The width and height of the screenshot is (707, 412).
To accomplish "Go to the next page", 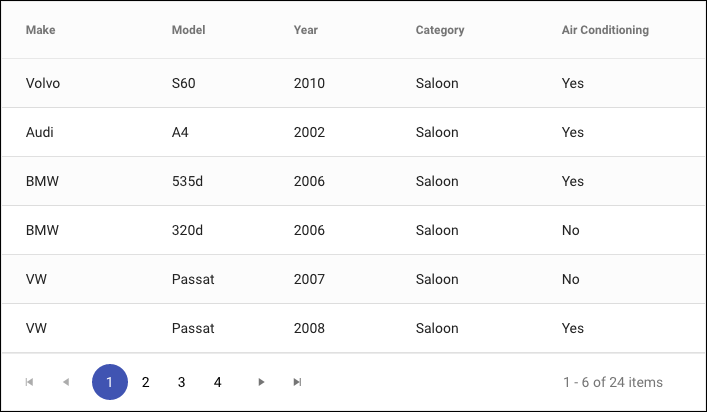I will point(261,382).
